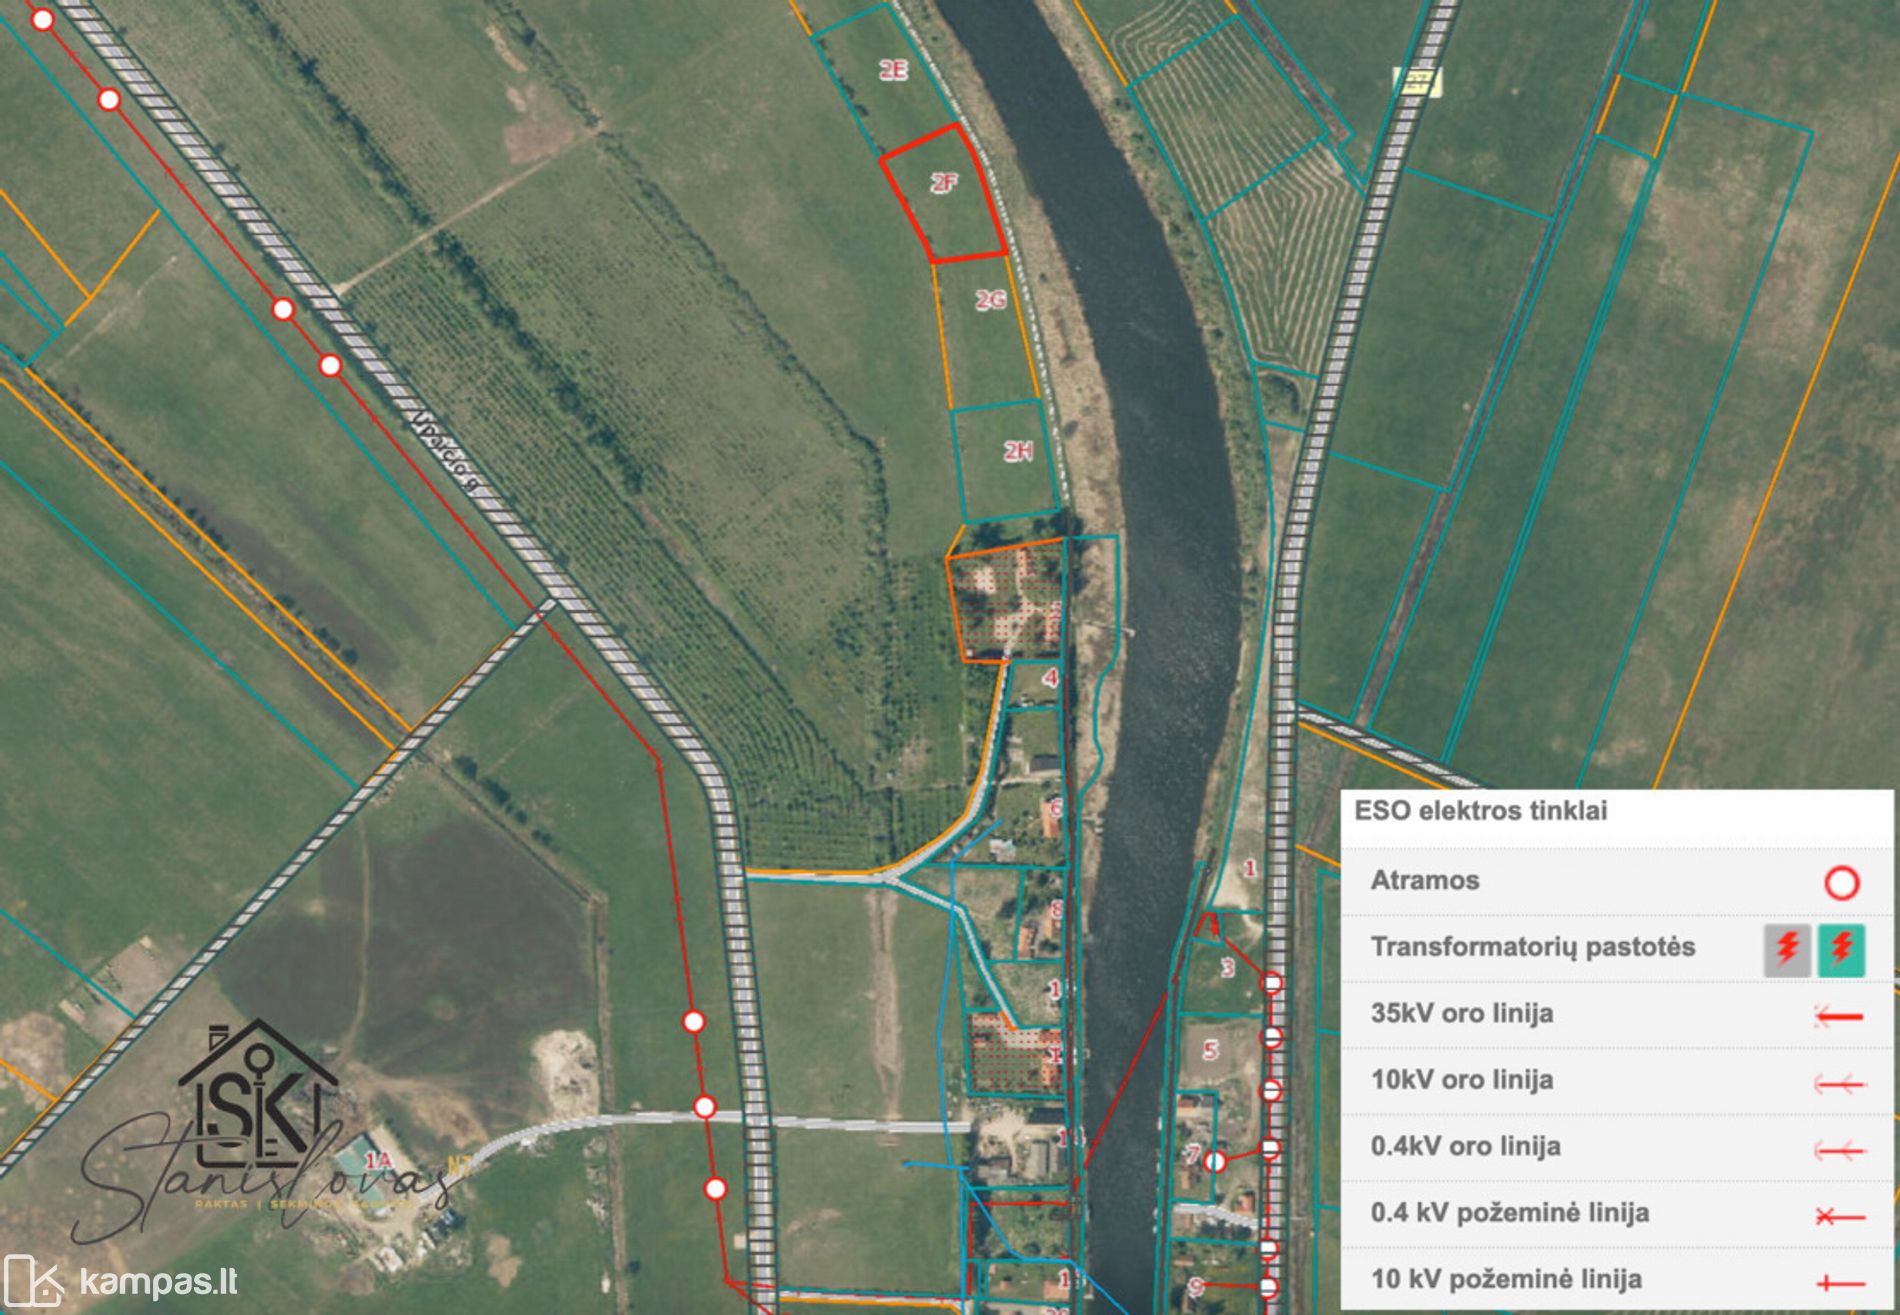Screen dimensions: 1900x1315
Task: Click parcel number 6 label
Action: click(x=1055, y=806)
